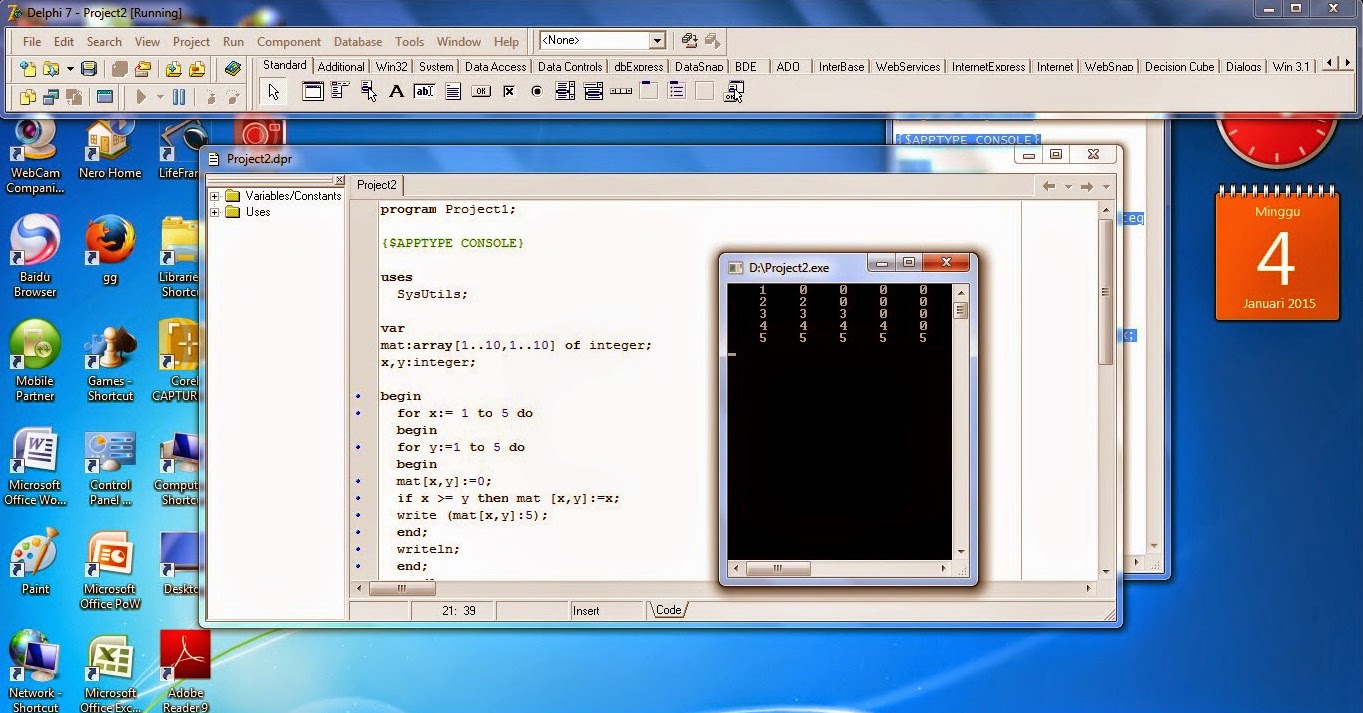This screenshot has height=713, width=1363.
Task: Click the editor back navigation arrow
Action: [x=1049, y=187]
